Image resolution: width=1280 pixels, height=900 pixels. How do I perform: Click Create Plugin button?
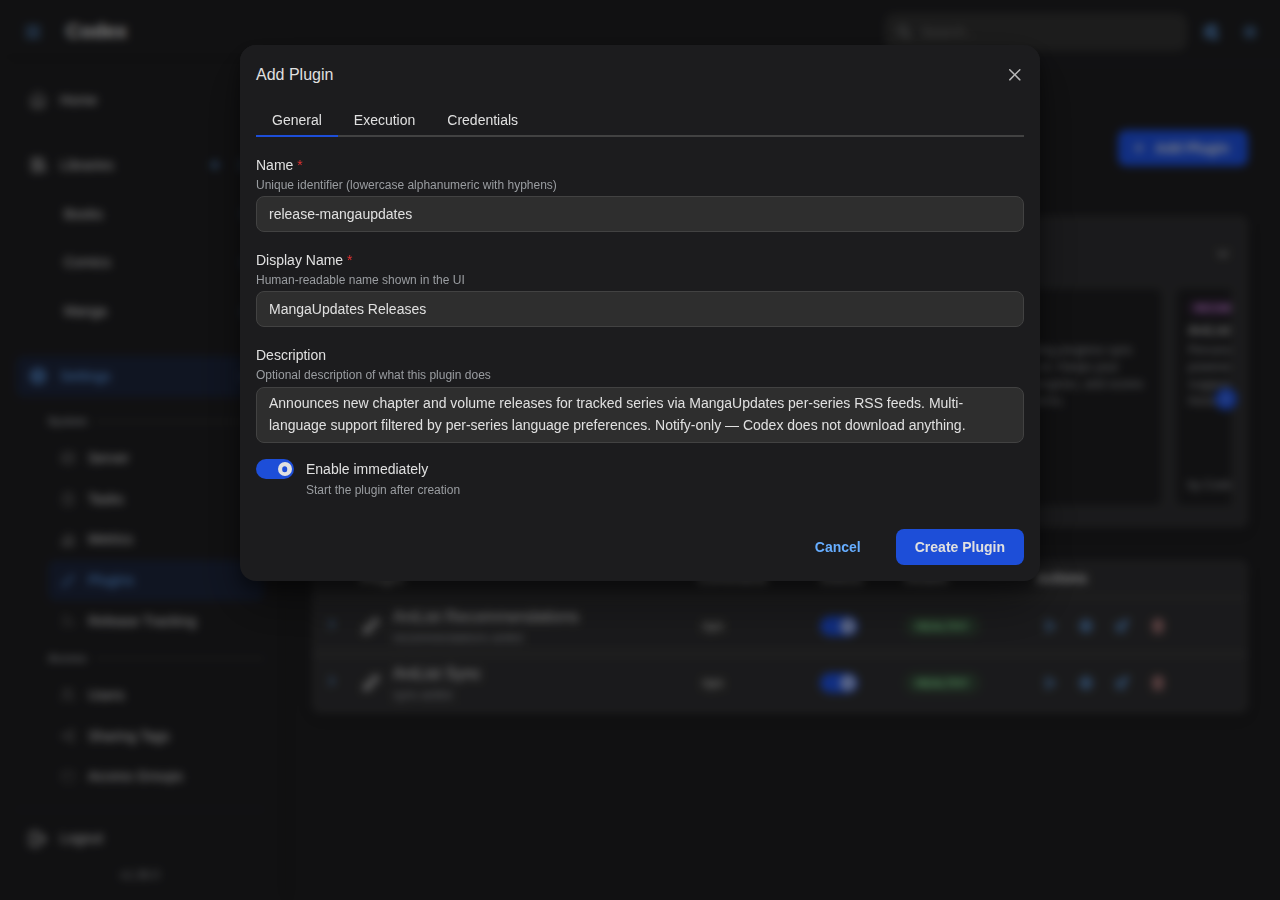point(960,547)
